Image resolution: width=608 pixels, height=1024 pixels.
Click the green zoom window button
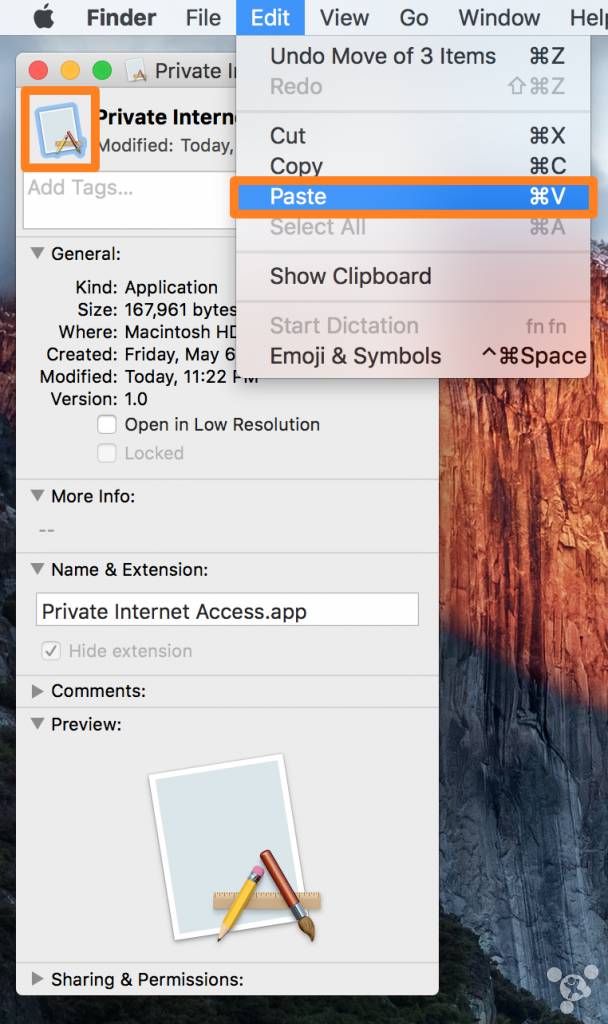point(101,71)
